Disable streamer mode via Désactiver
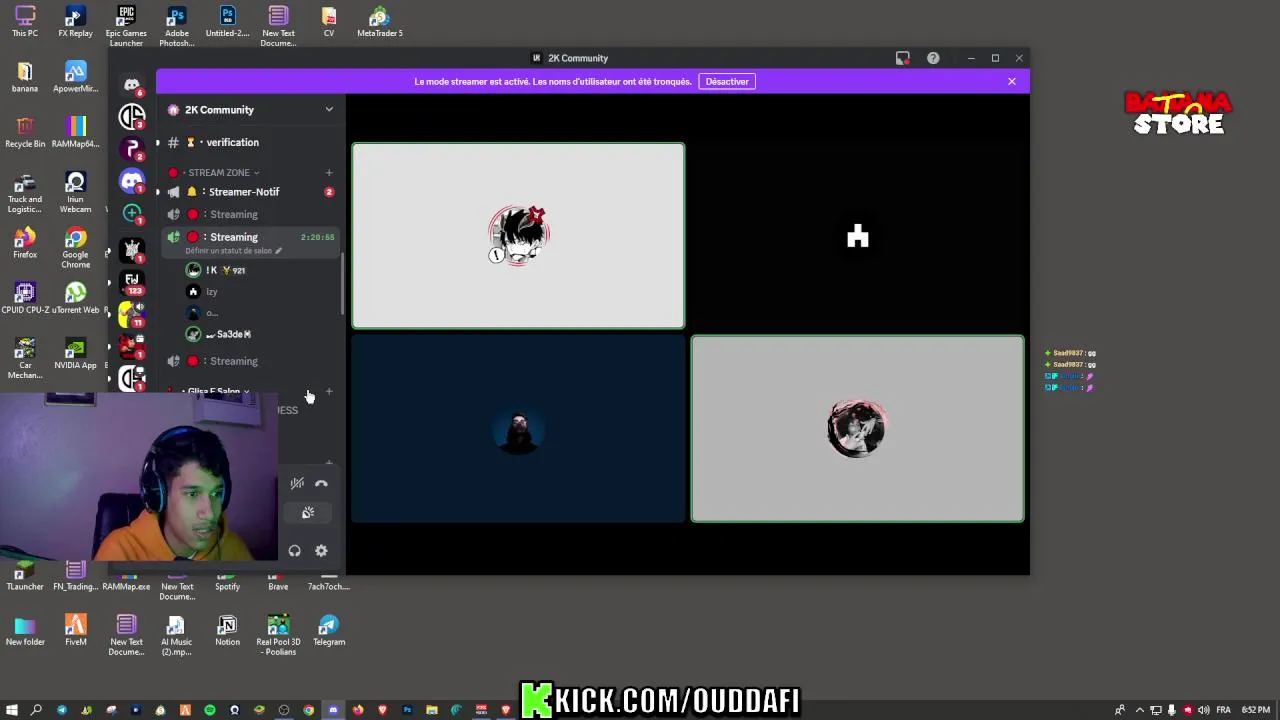Viewport: 1280px width, 720px height. pos(727,82)
